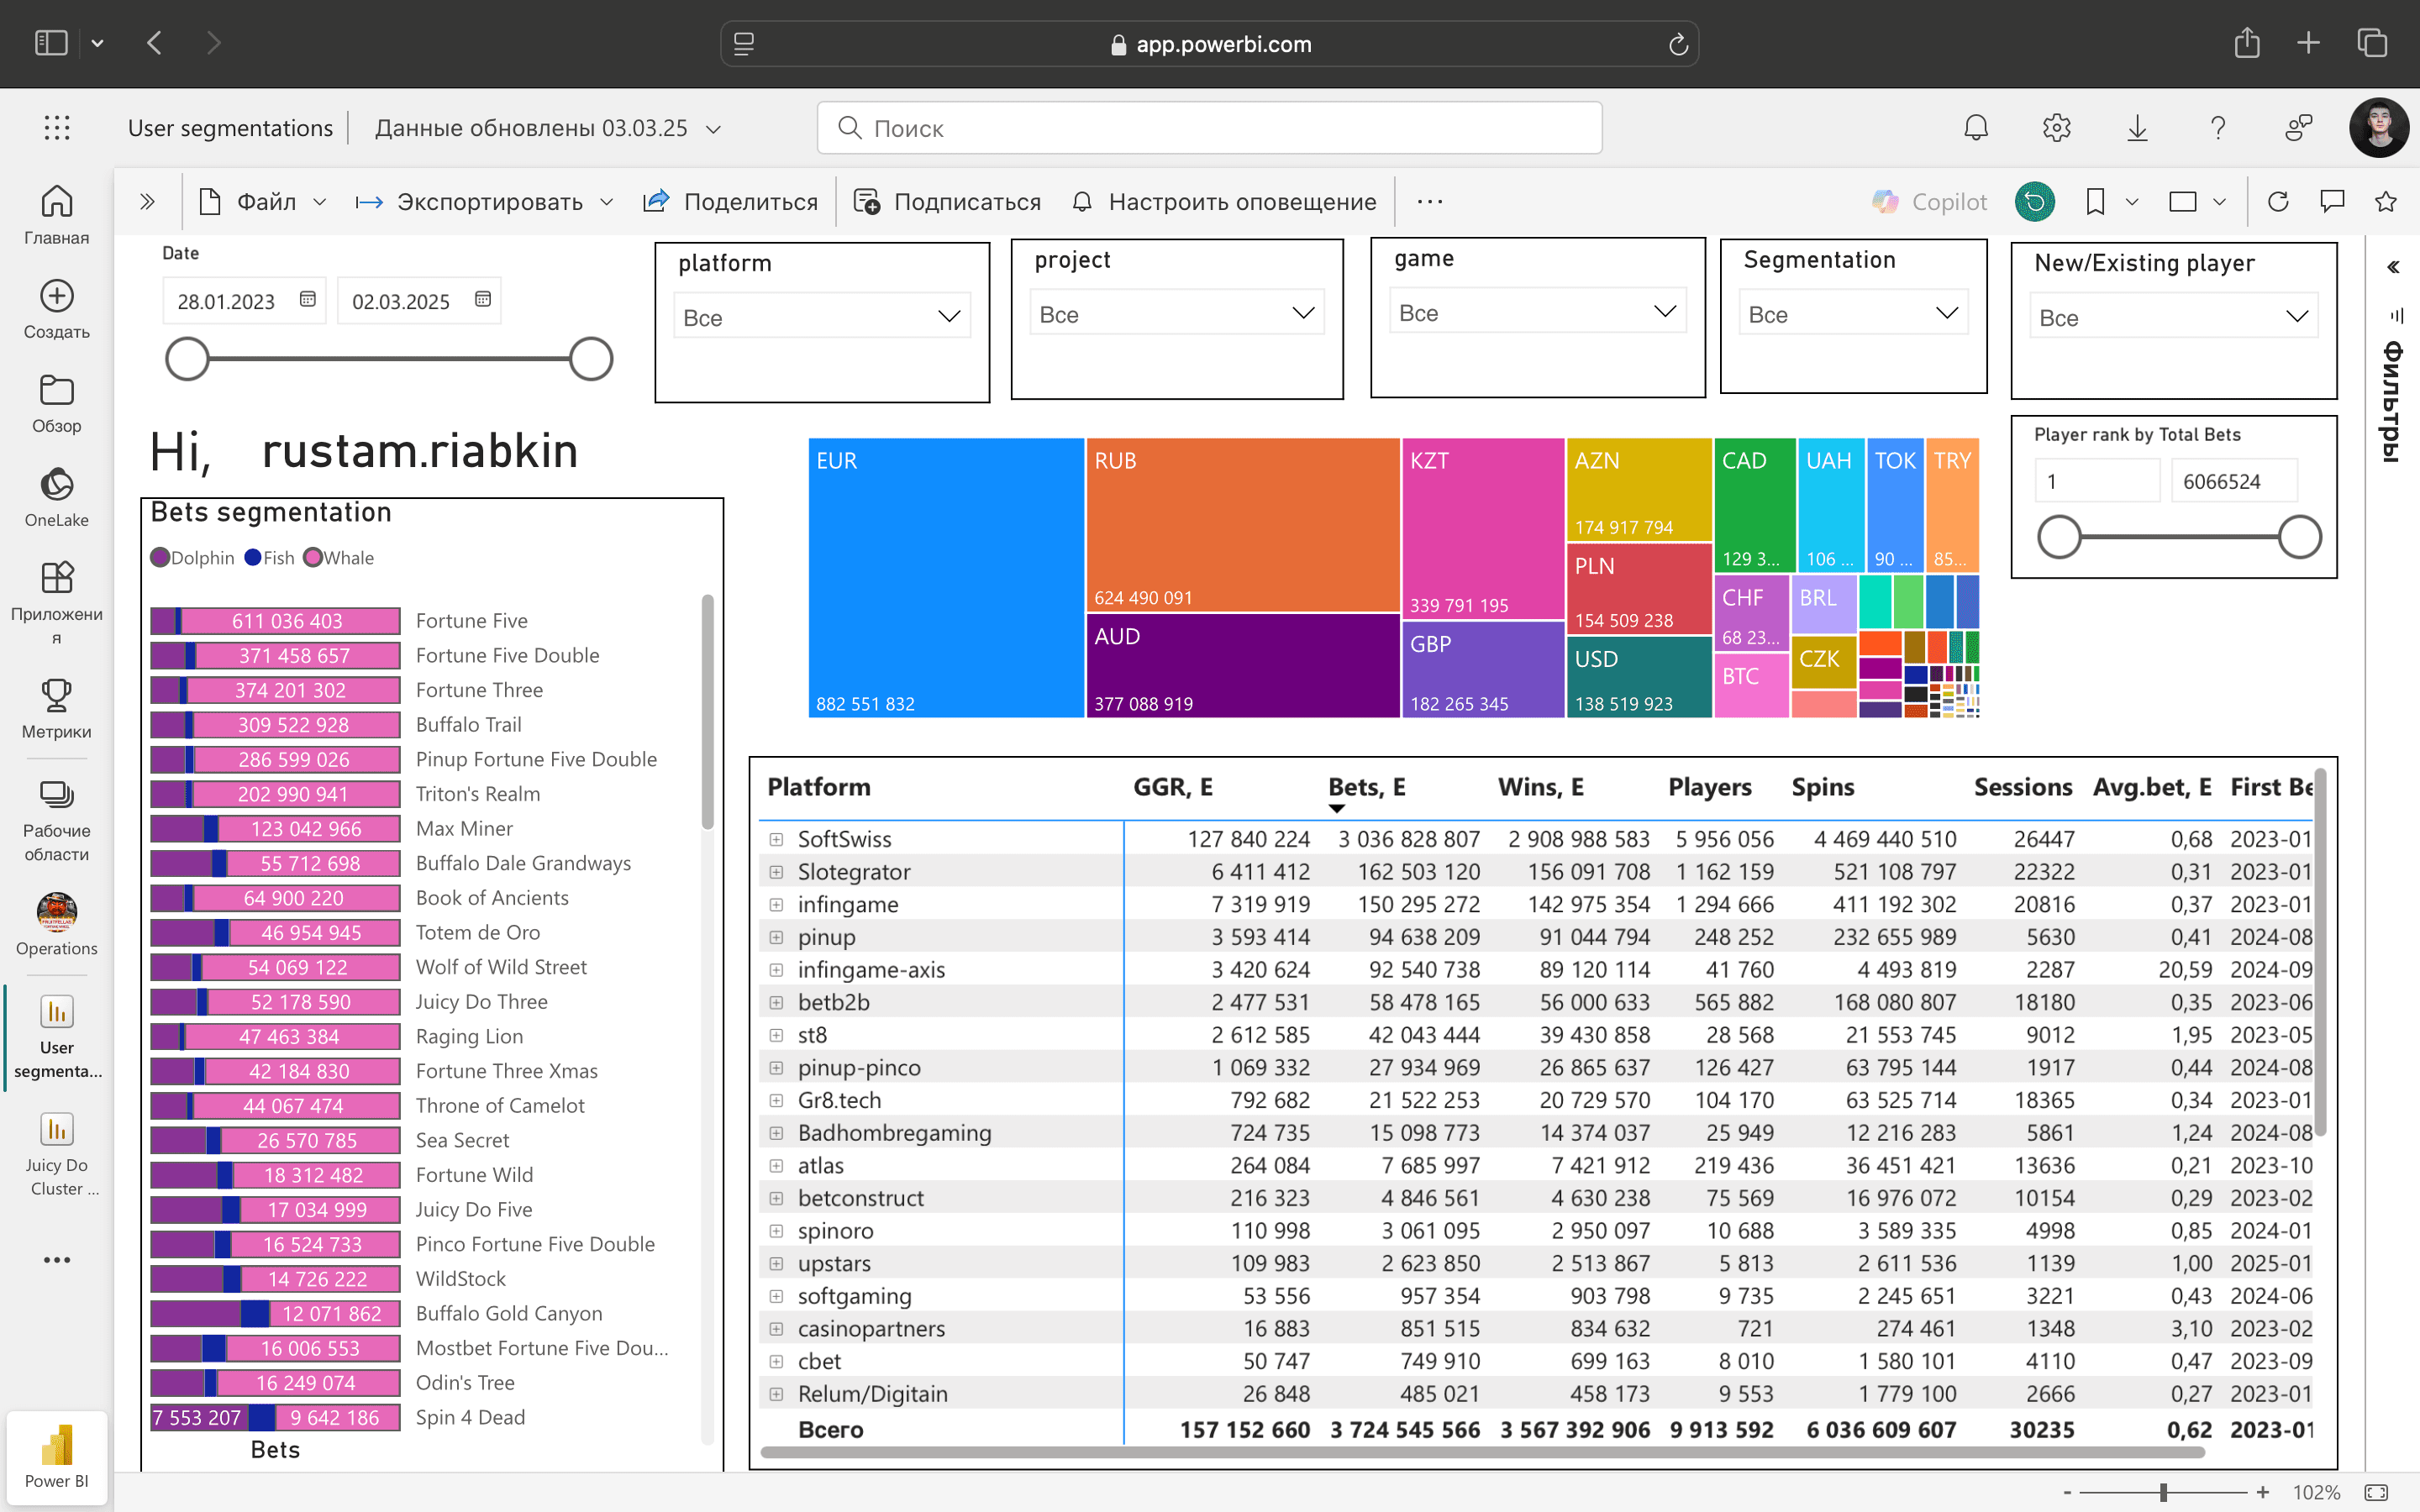This screenshot has width=2420, height=1512.
Task: Click the right Date slider handle
Action: point(591,359)
